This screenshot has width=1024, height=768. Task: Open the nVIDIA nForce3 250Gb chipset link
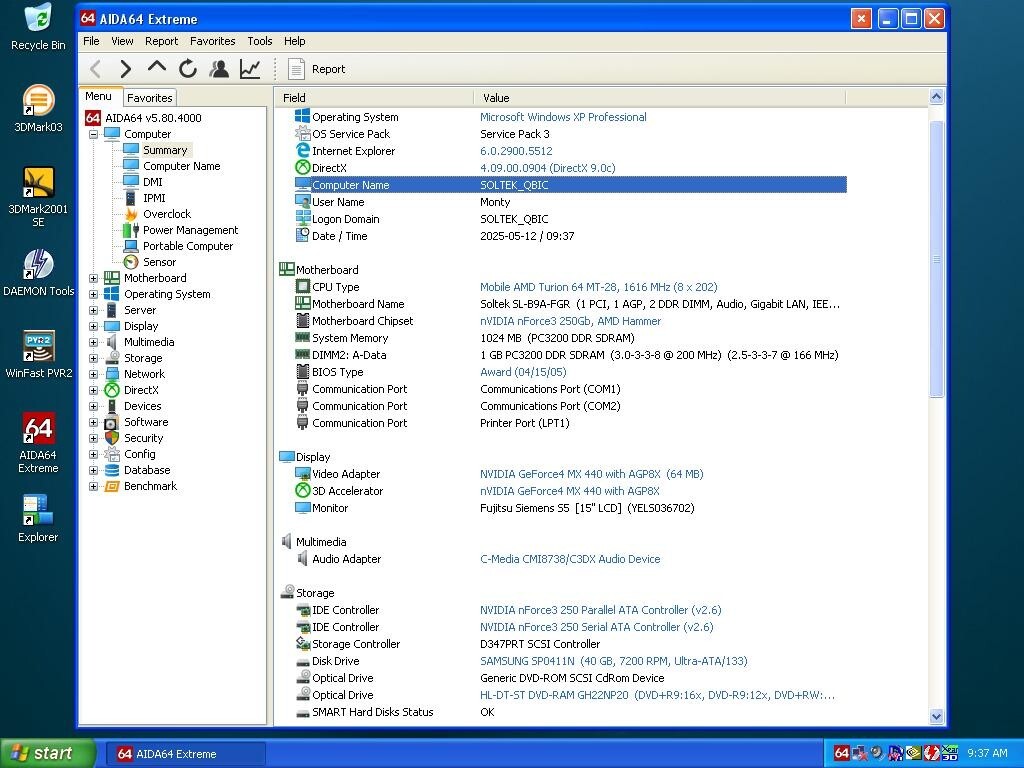click(570, 321)
